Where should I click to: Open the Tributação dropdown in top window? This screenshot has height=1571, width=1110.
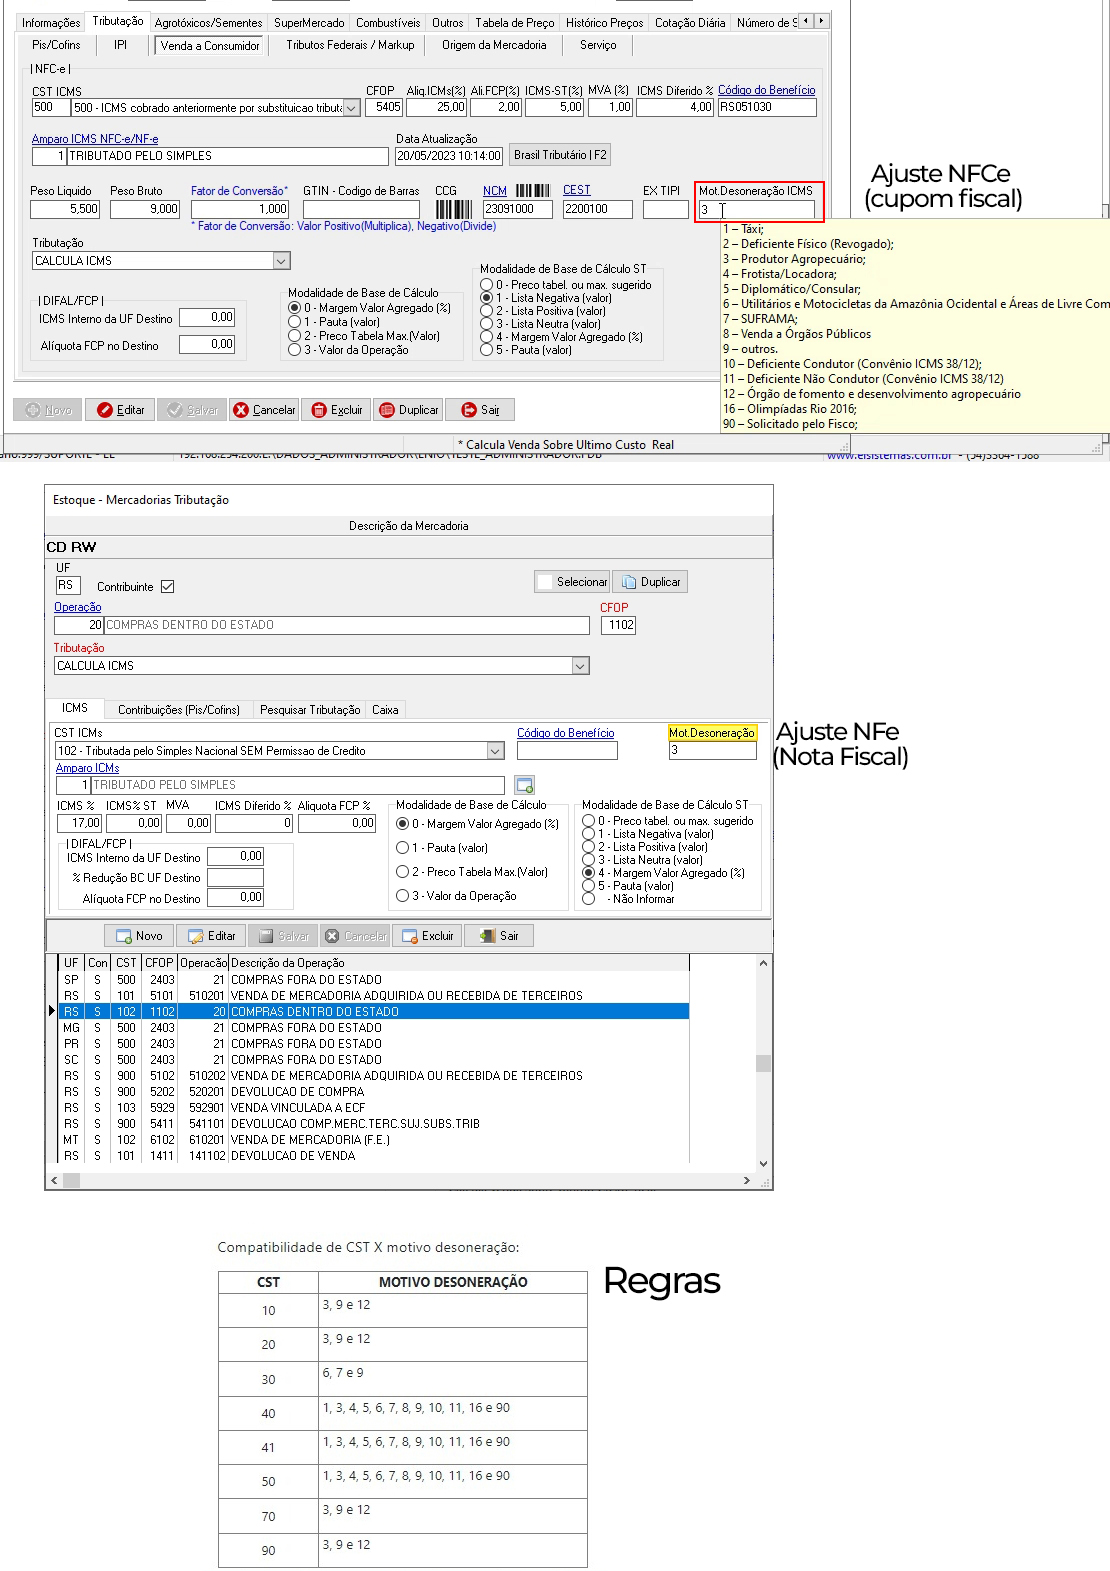coord(281,261)
